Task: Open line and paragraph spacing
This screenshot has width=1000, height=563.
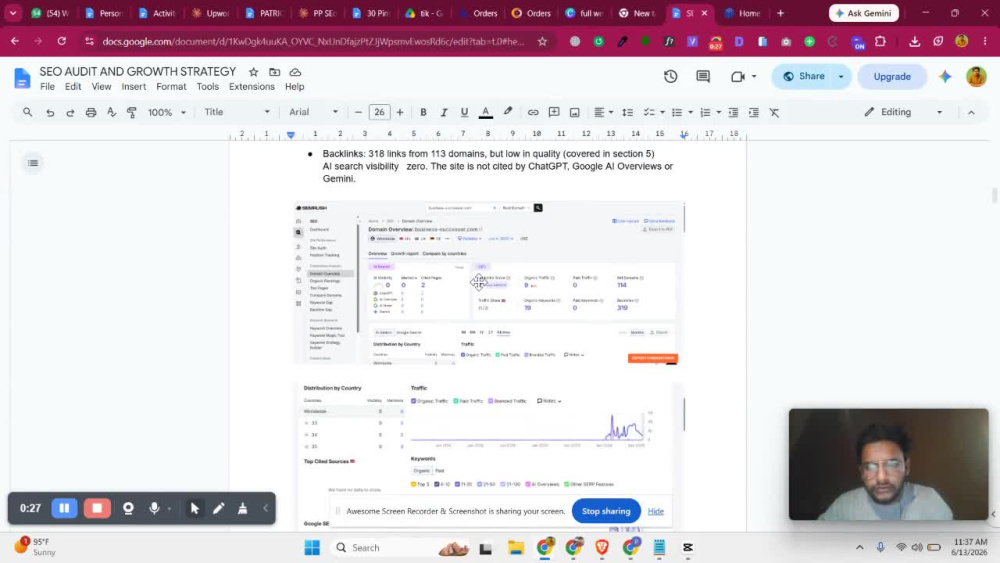Action: coord(628,112)
